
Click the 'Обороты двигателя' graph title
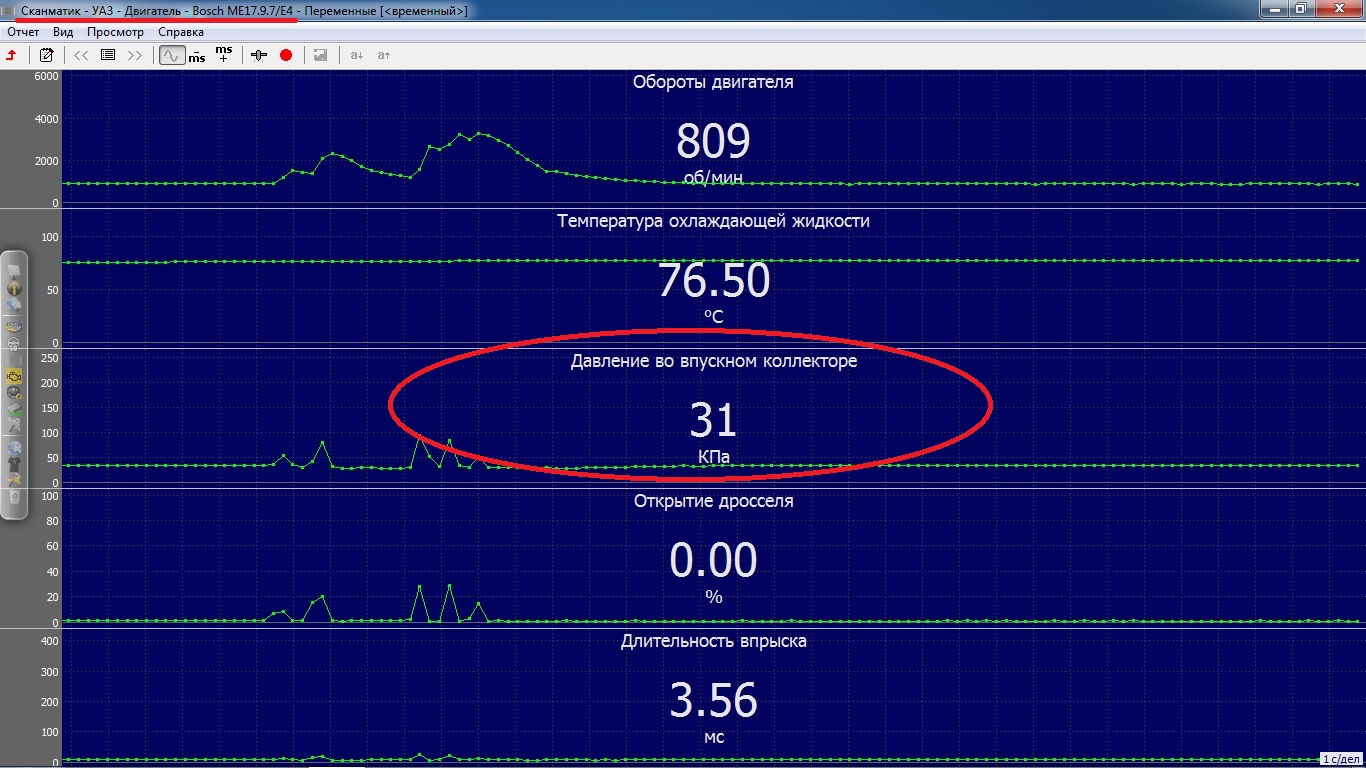(713, 82)
